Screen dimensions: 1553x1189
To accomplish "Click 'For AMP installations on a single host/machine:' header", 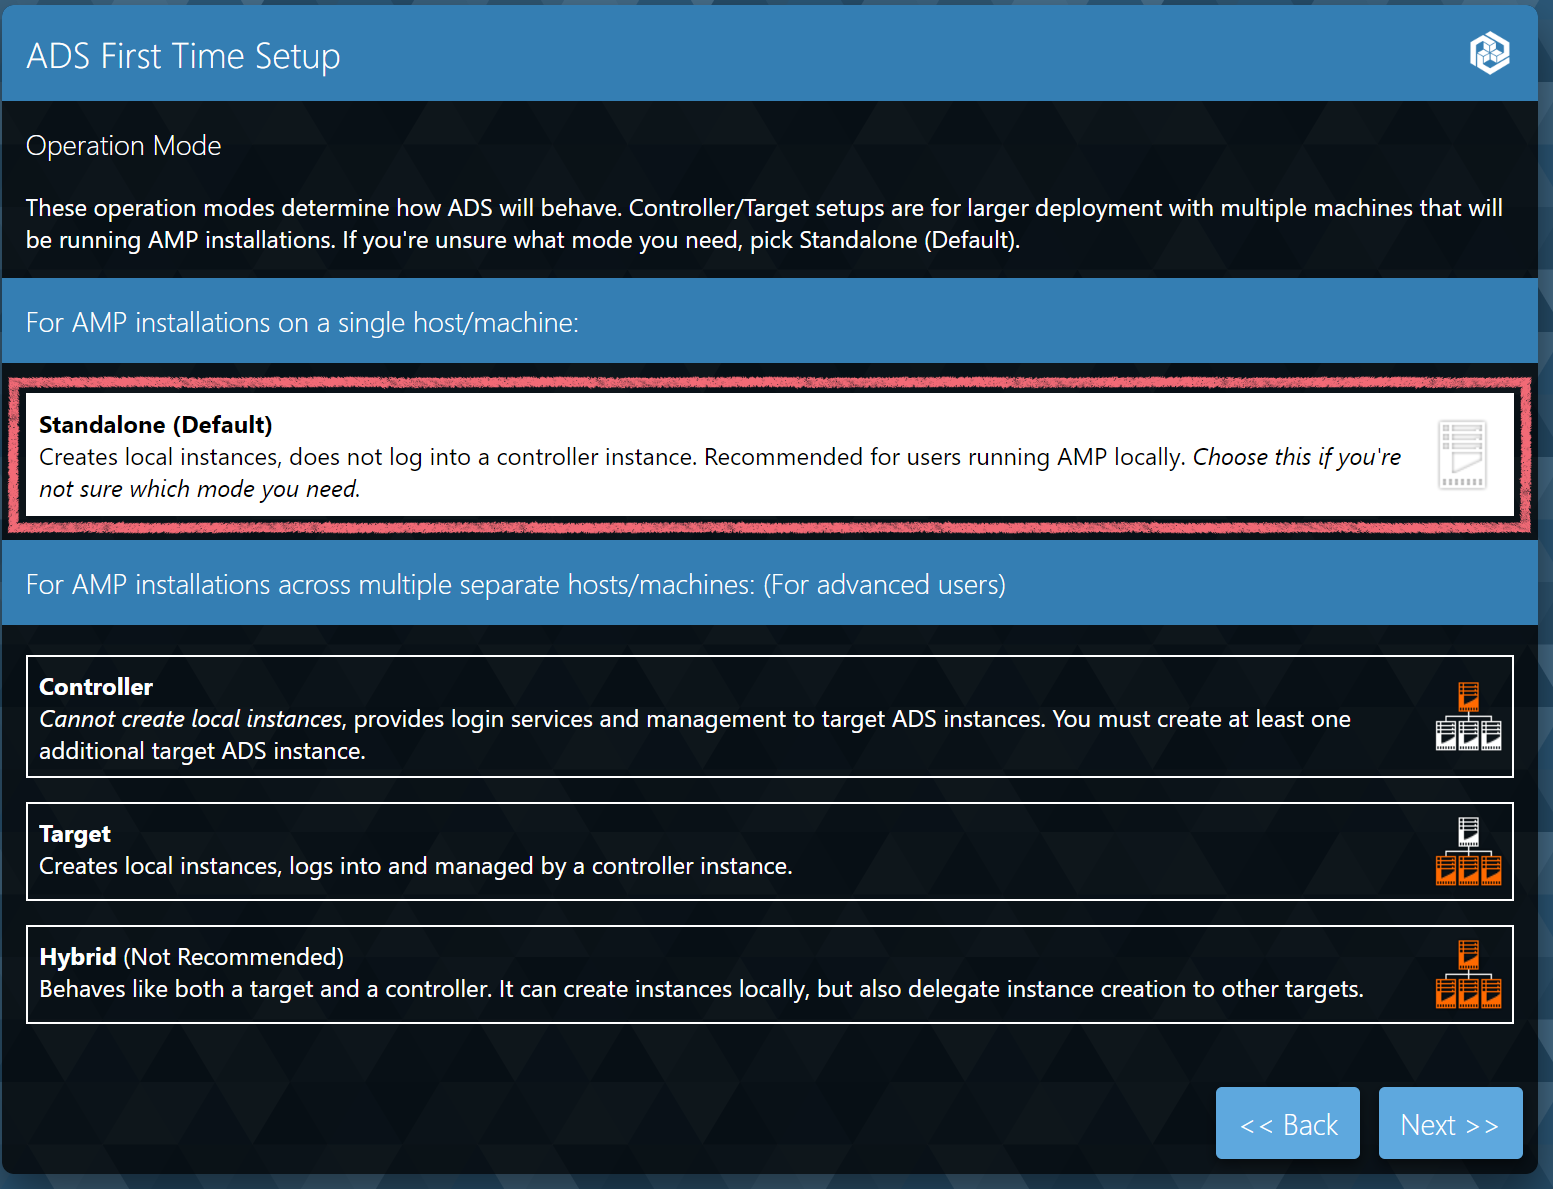I will tap(302, 323).
